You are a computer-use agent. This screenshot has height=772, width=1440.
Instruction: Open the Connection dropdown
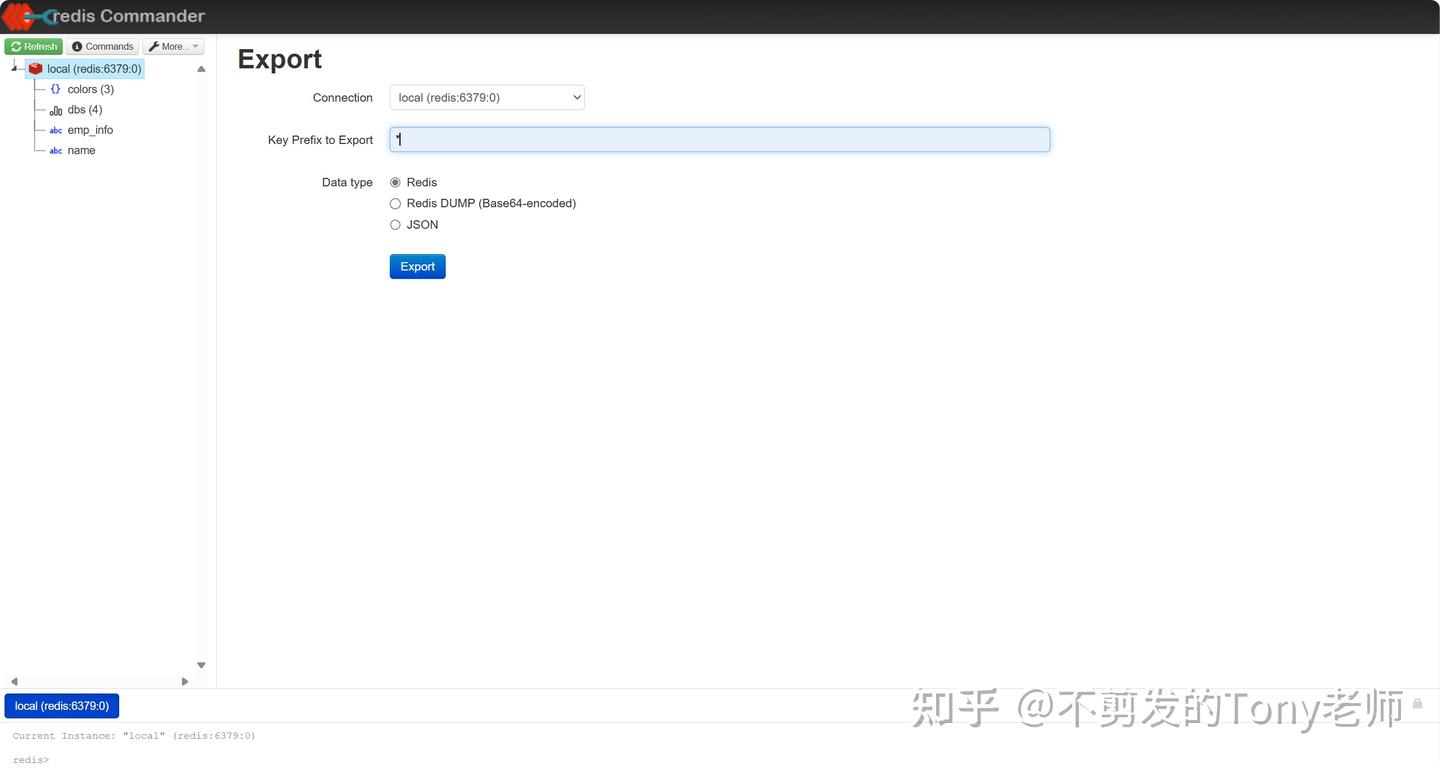(x=486, y=97)
